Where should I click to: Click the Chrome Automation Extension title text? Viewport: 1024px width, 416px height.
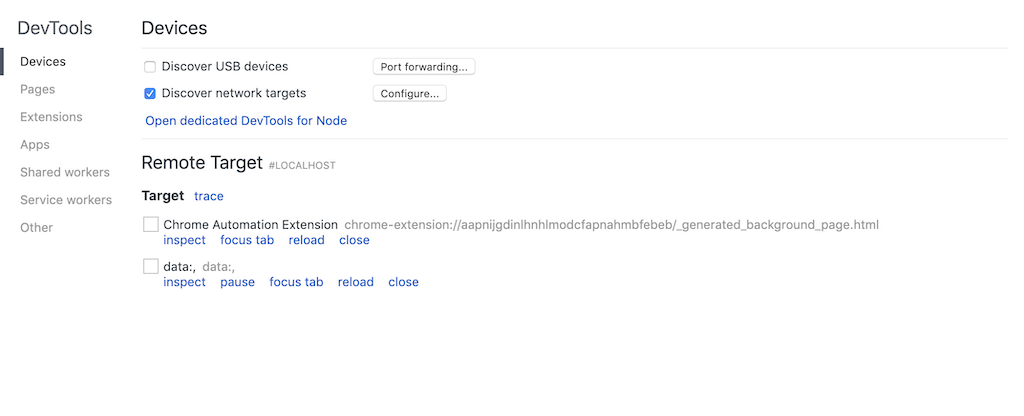point(251,225)
